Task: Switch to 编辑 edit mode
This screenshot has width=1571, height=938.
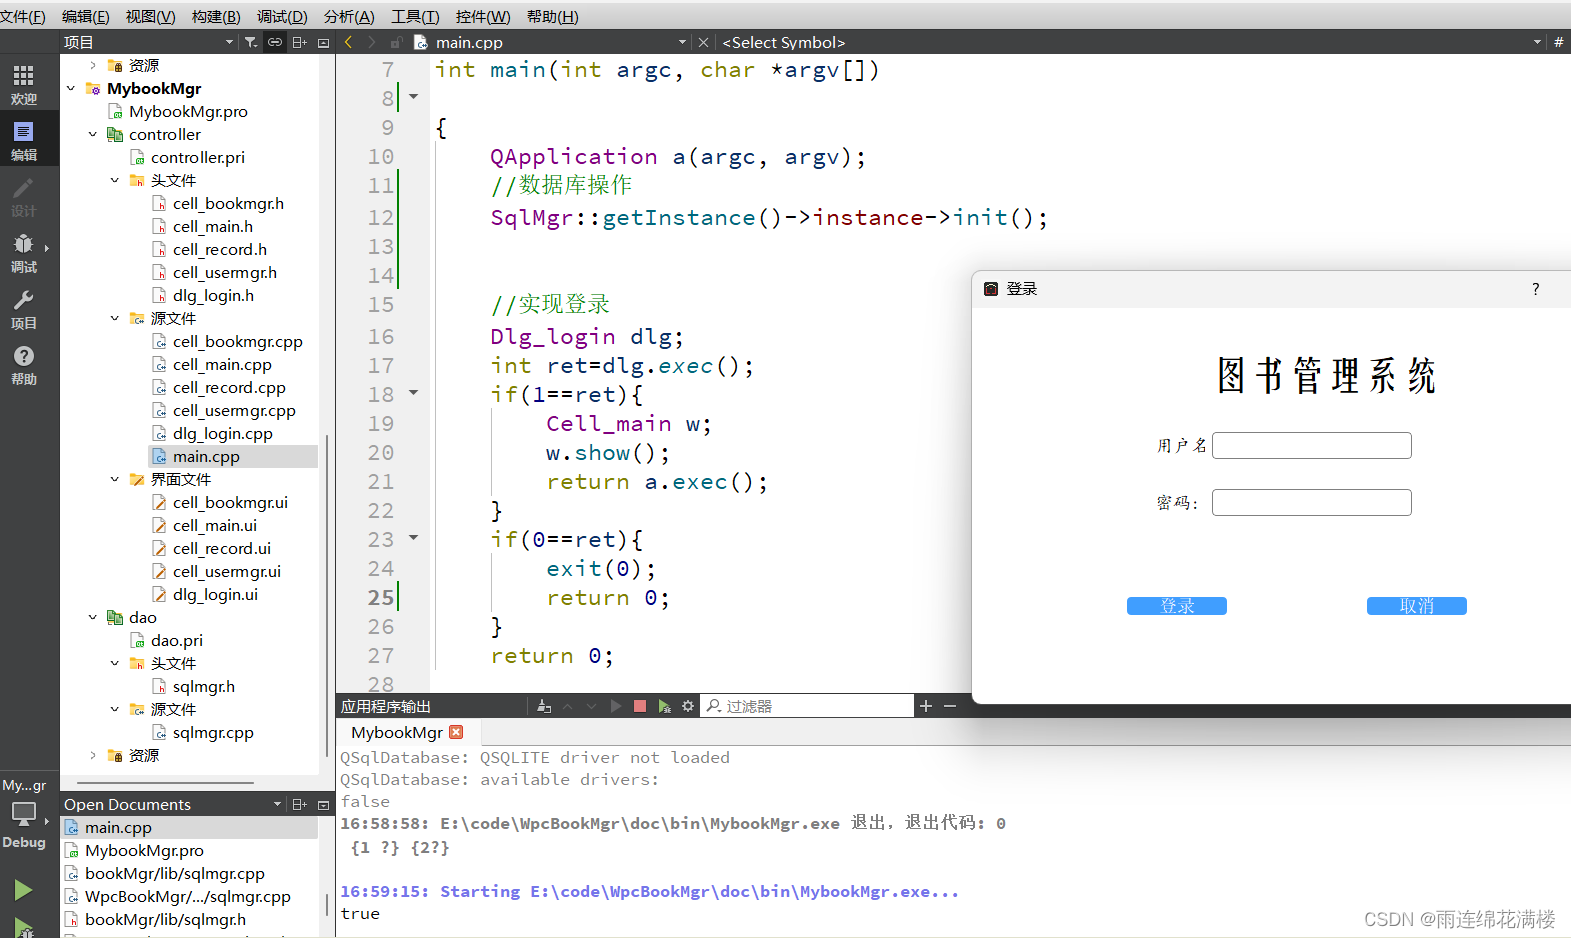Action: pyautogui.click(x=24, y=141)
